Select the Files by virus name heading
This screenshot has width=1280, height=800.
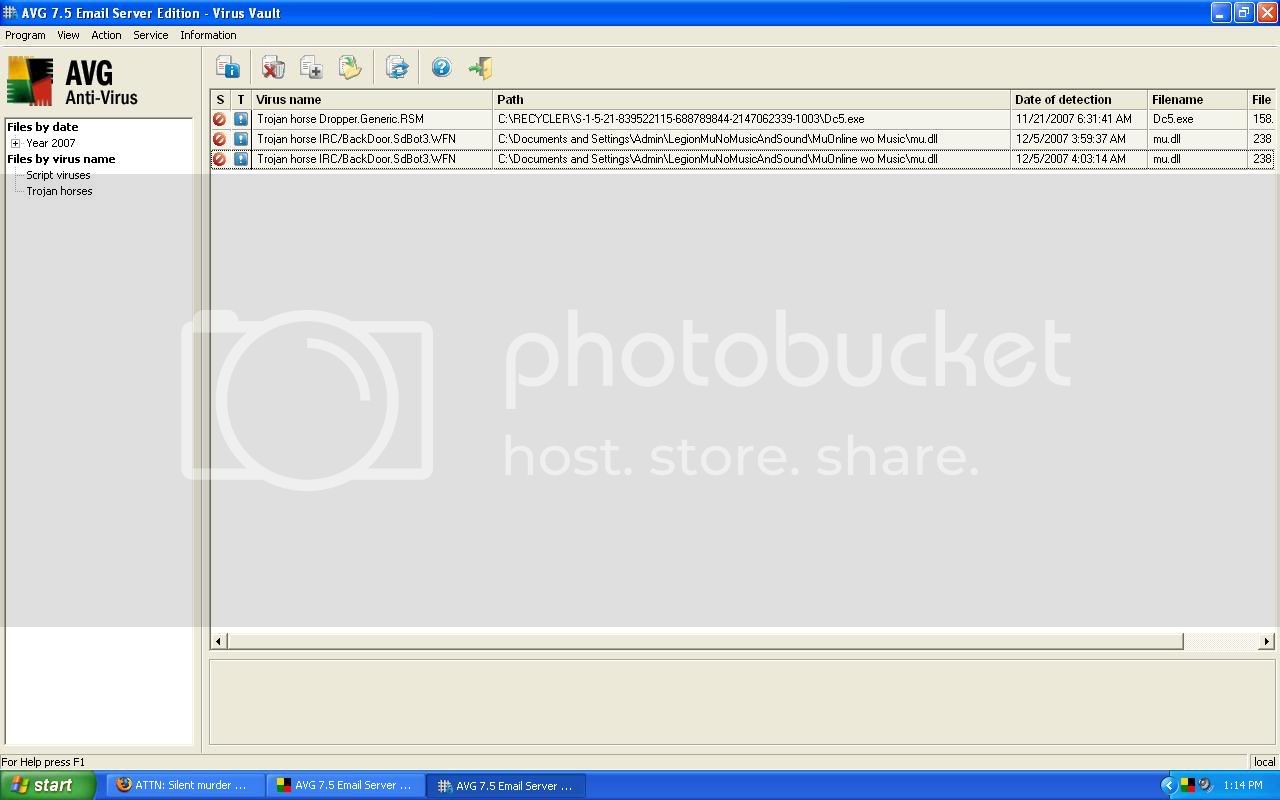click(x=61, y=159)
